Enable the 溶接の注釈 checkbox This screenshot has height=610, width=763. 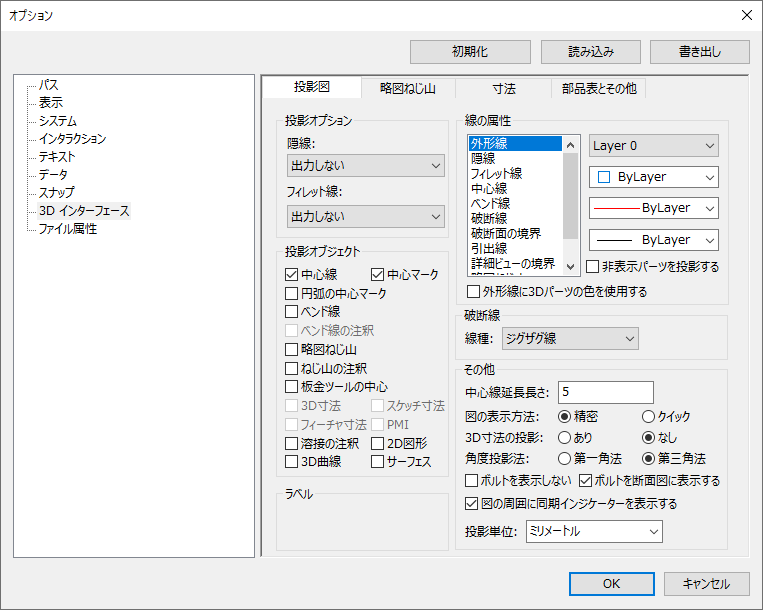pos(291,443)
